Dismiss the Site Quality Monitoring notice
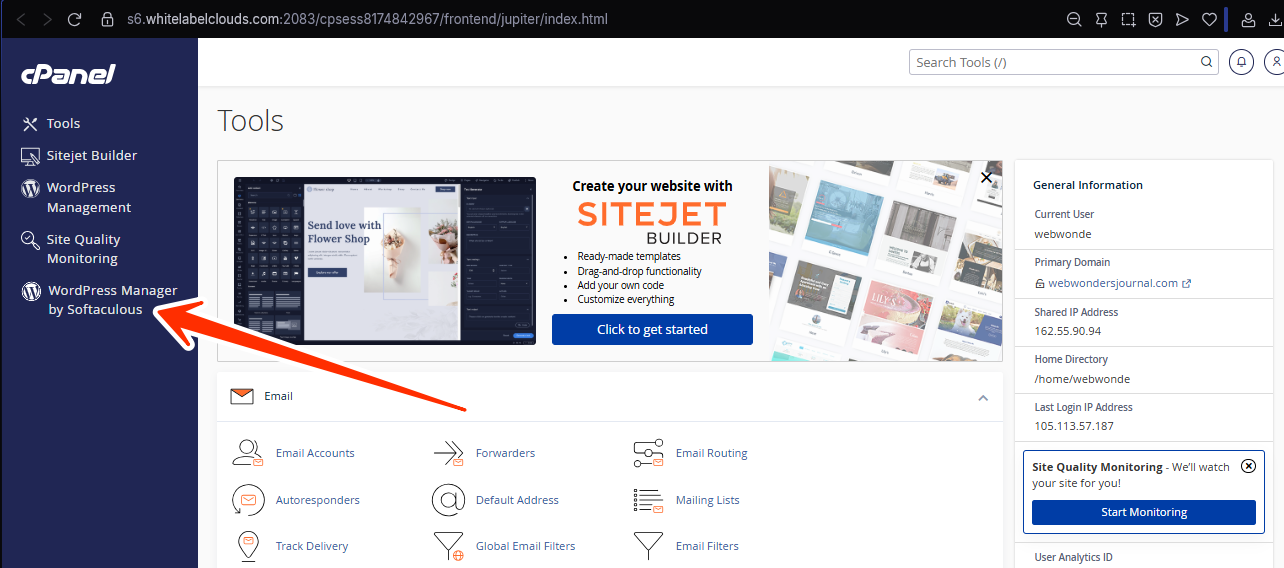1284x568 pixels. 1248,466
